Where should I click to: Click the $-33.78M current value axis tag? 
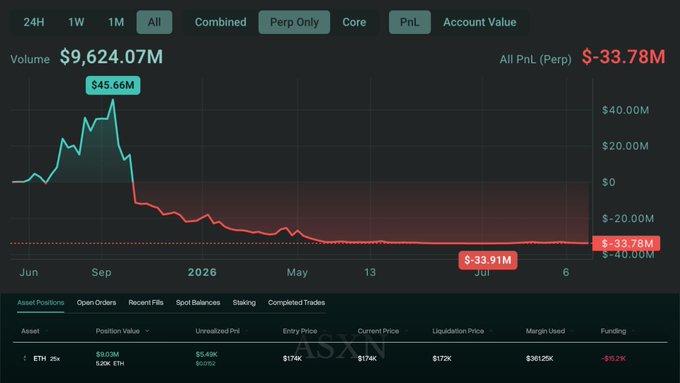tap(626, 243)
